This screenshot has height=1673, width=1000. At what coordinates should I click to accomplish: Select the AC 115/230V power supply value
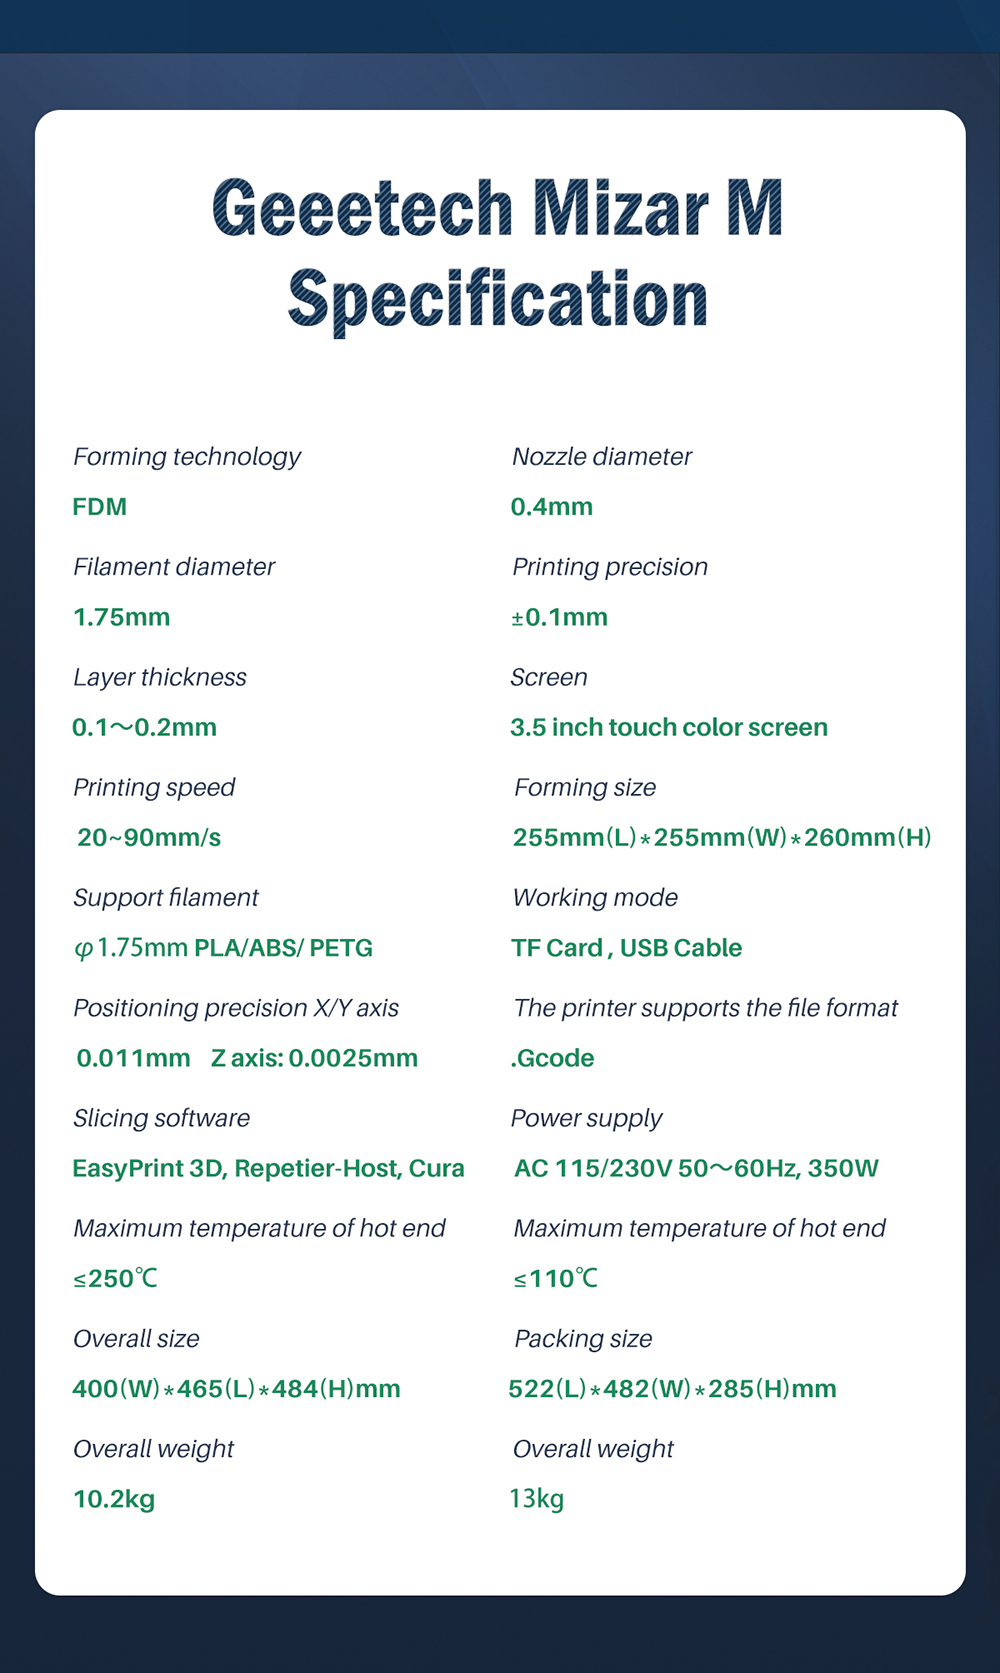697,1168
